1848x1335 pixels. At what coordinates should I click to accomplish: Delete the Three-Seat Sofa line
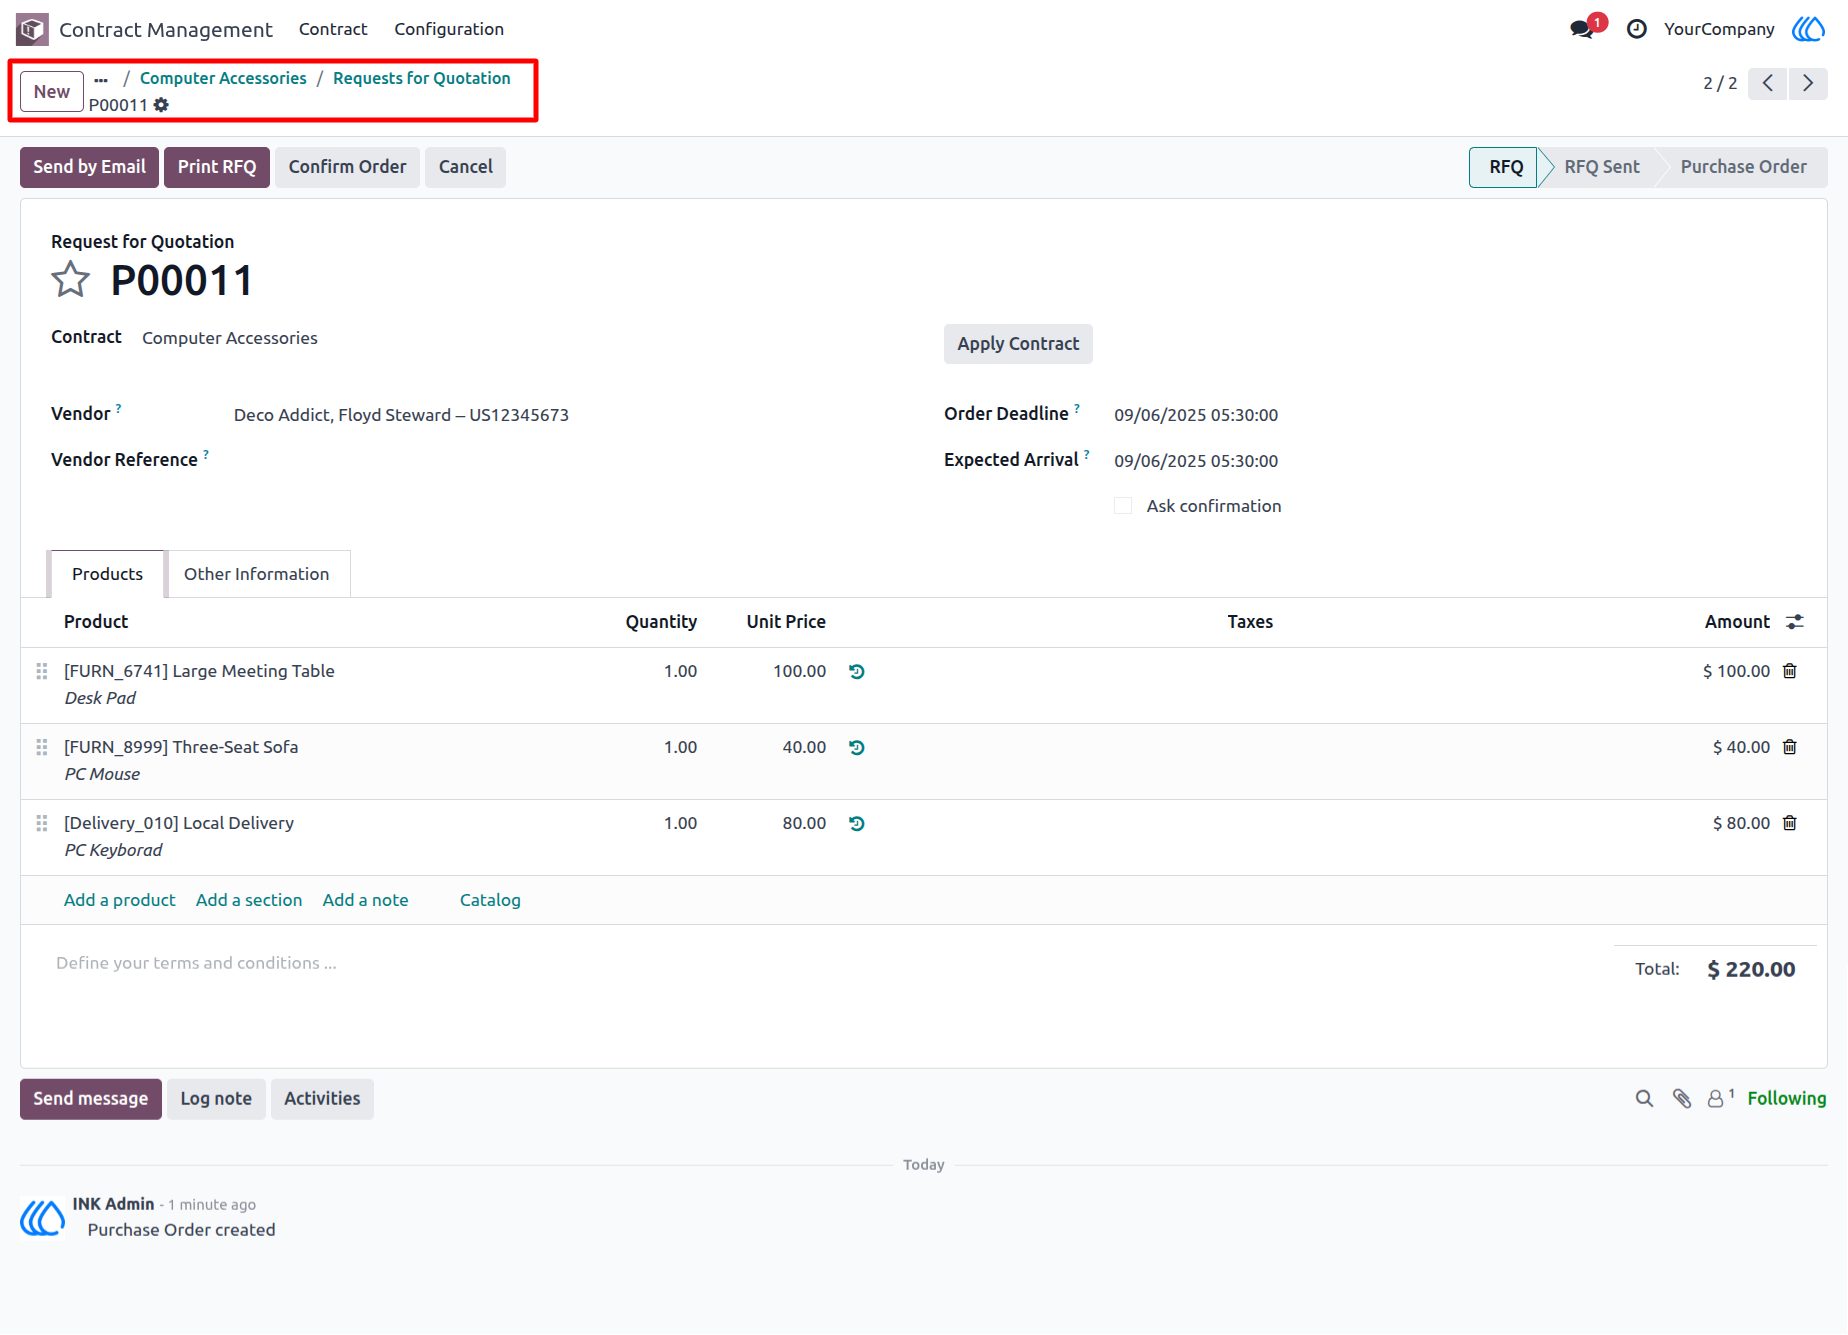tap(1790, 747)
